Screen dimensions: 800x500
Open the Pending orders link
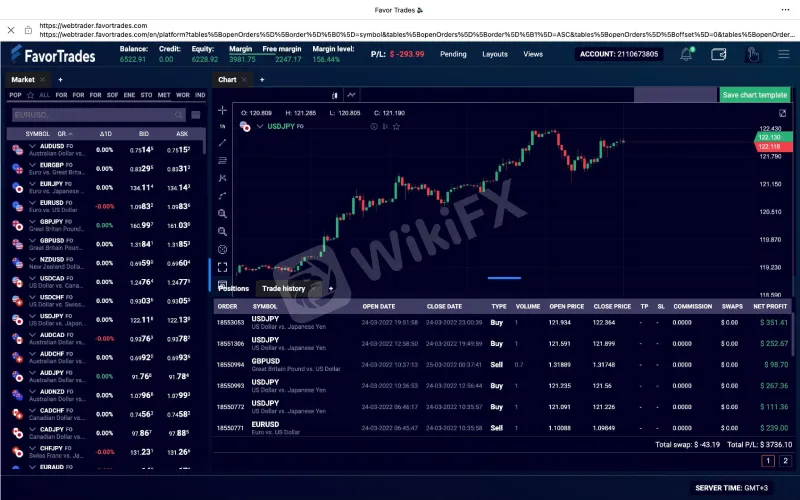[x=453, y=54]
